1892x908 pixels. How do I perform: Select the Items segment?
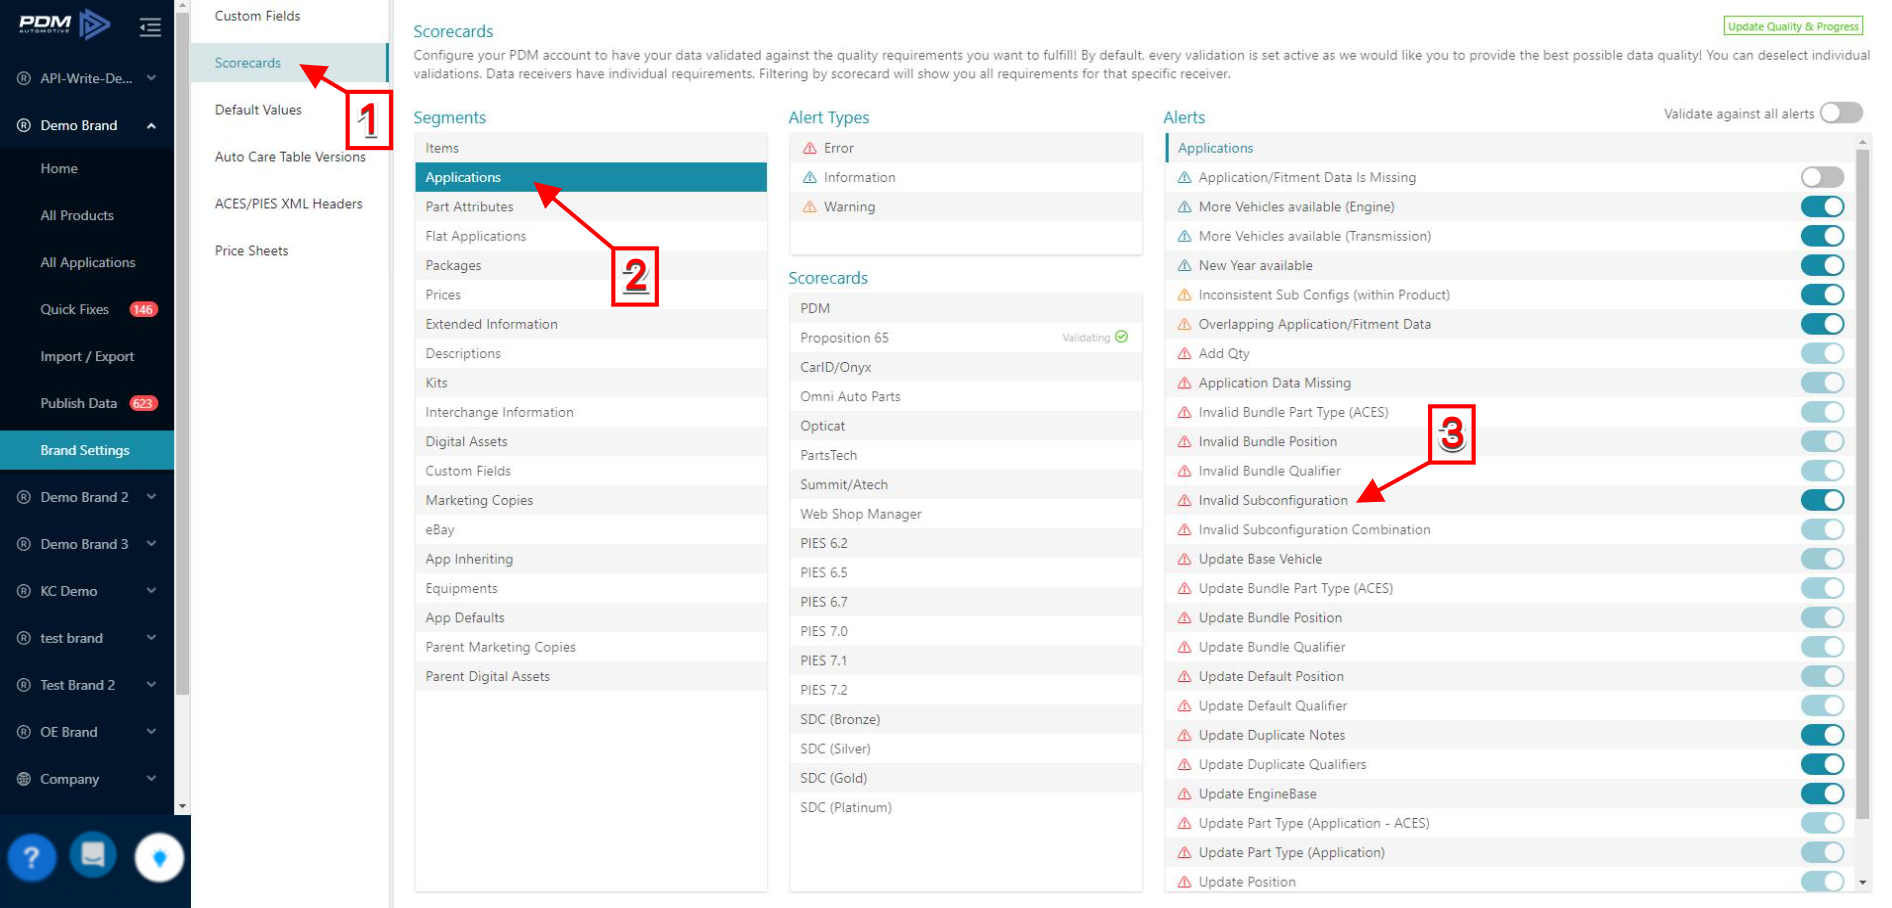coord(591,148)
